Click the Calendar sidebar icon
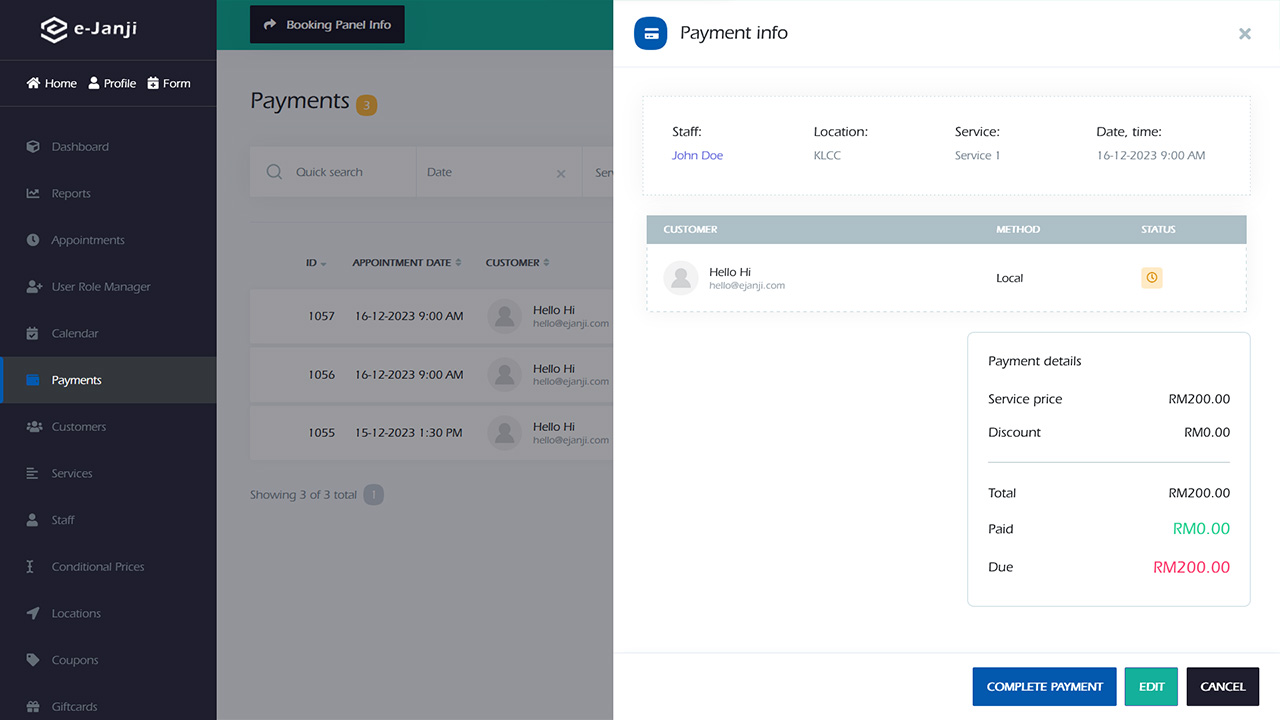 (33, 333)
